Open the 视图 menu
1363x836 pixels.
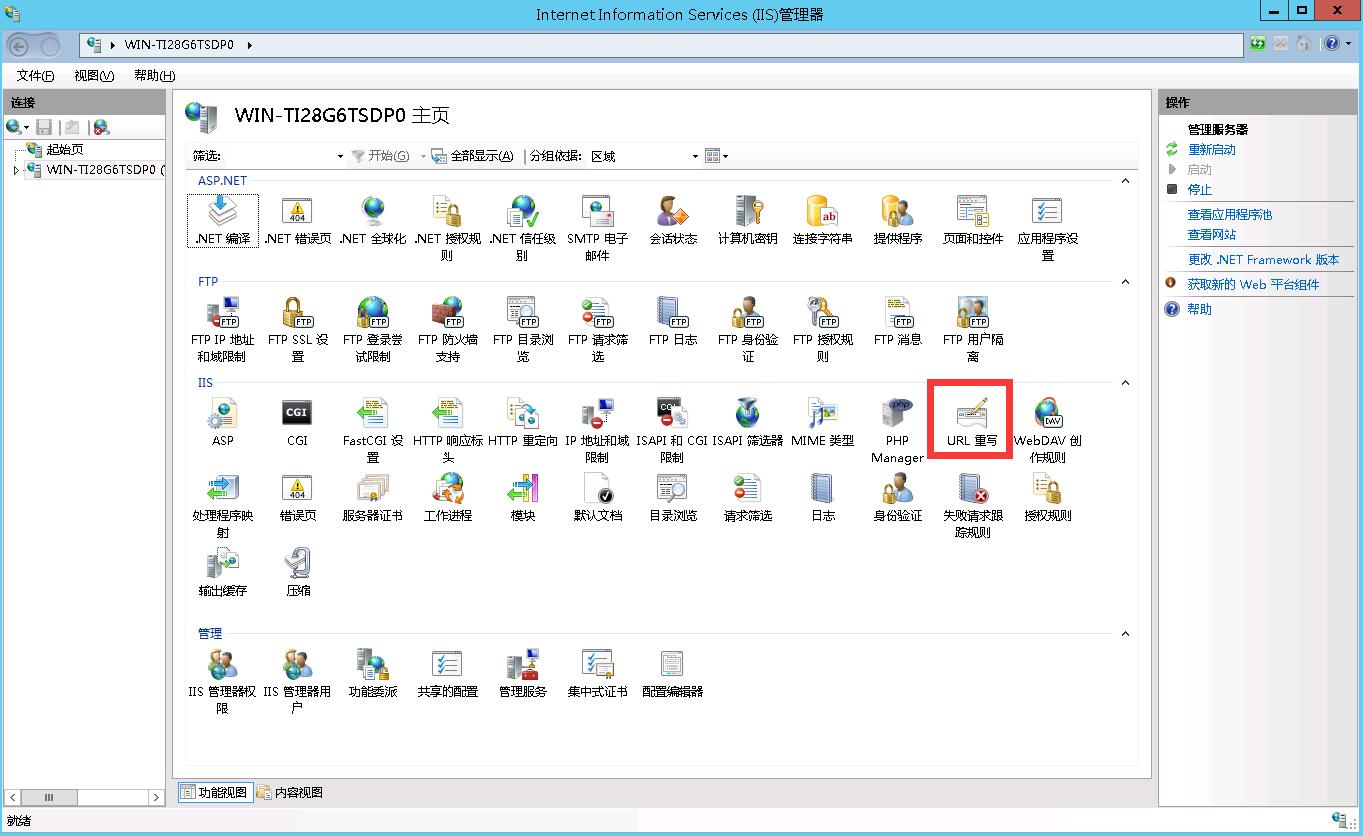pyautogui.click(x=92, y=75)
